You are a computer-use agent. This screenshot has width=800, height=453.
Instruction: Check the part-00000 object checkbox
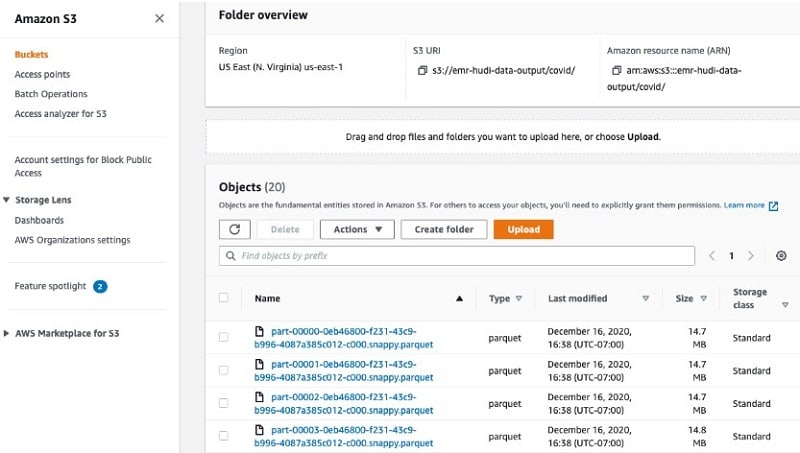click(223, 337)
